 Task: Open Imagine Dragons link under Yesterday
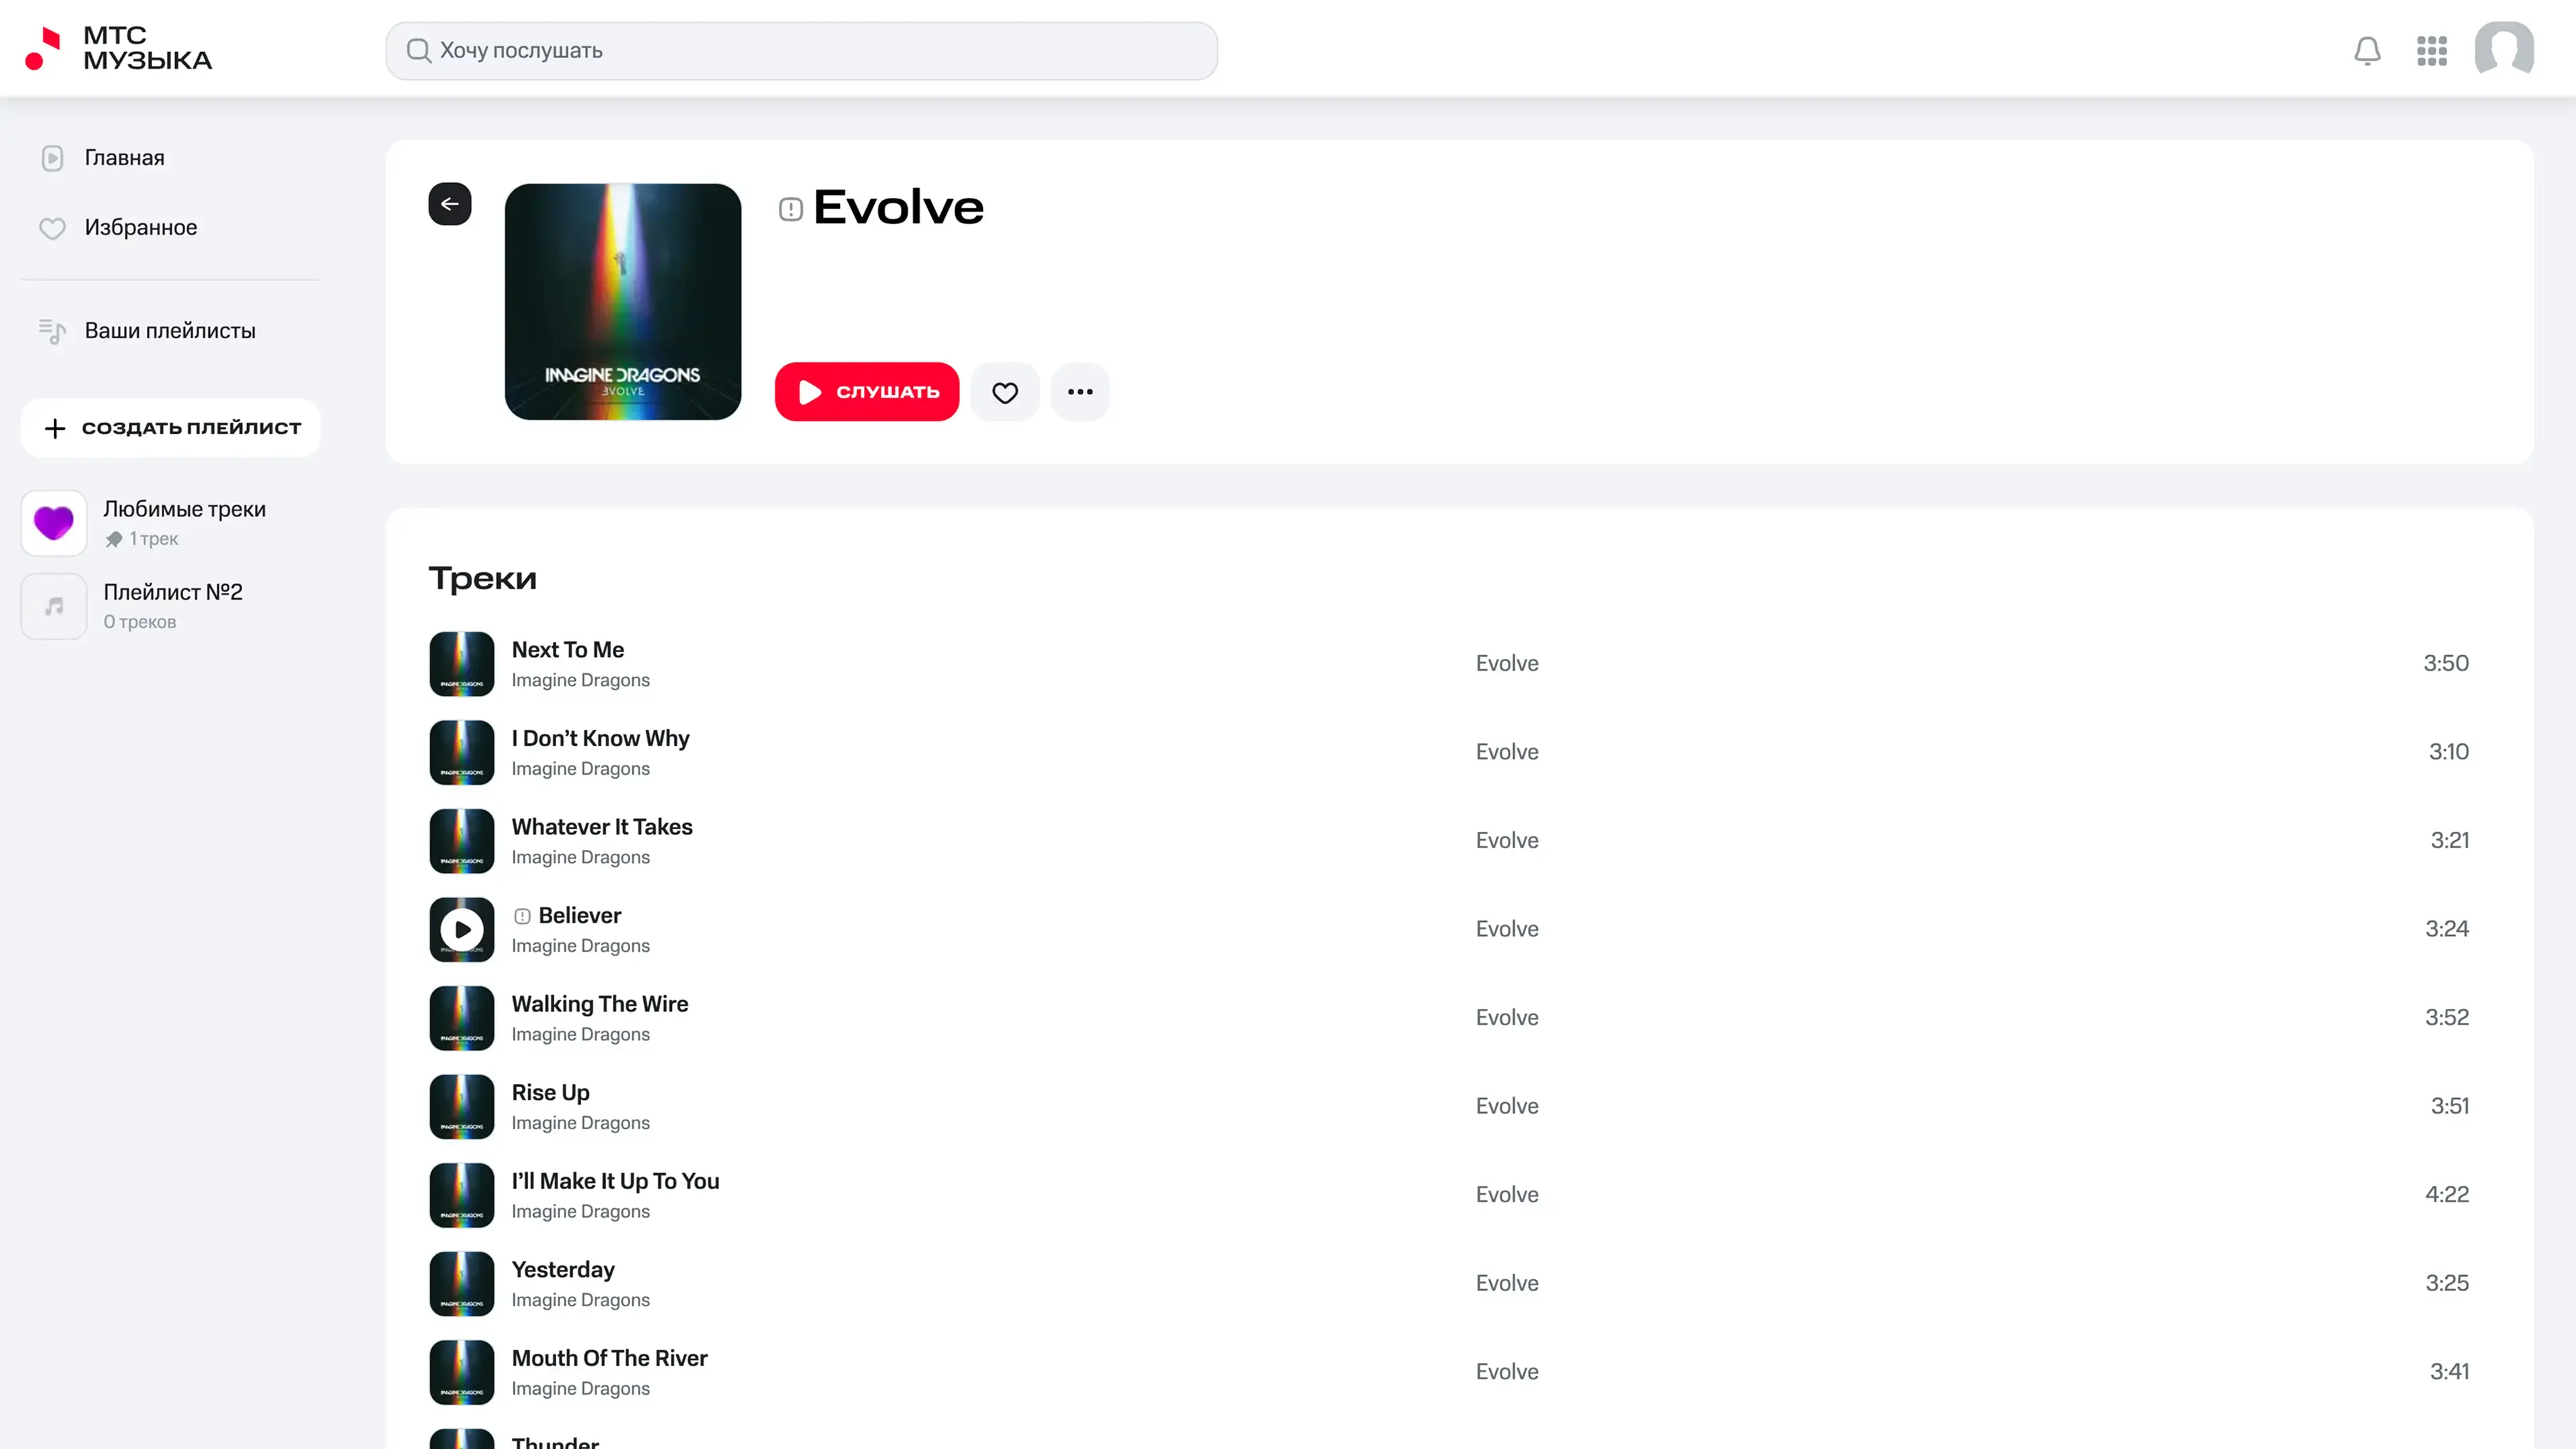point(581,1300)
